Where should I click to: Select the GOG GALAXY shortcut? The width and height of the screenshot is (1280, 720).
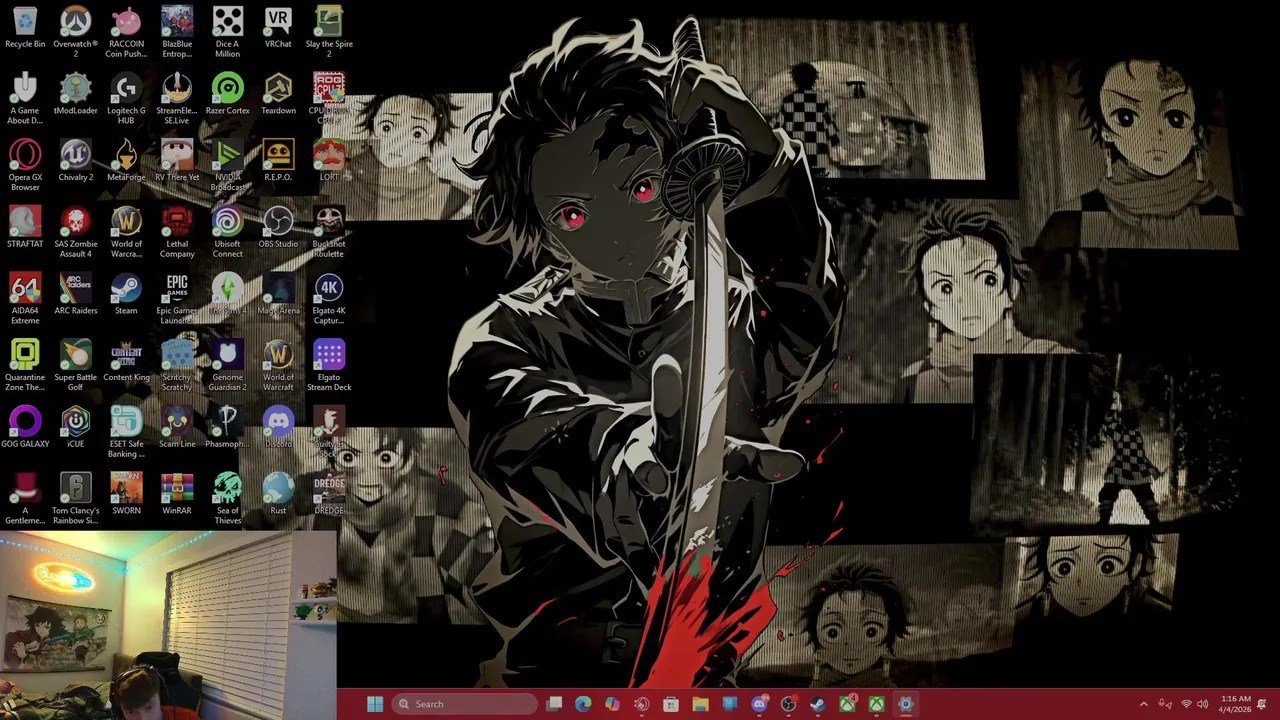pos(25,428)
